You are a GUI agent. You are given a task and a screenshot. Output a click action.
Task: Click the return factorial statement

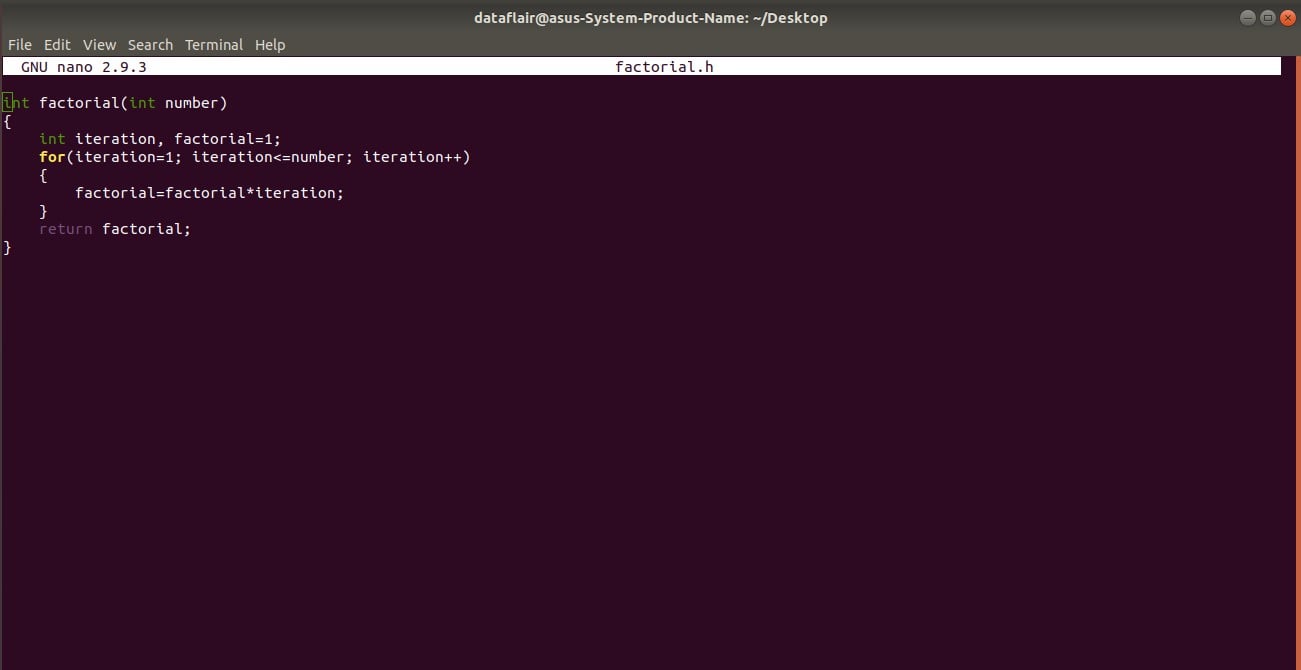coord(114,228)
